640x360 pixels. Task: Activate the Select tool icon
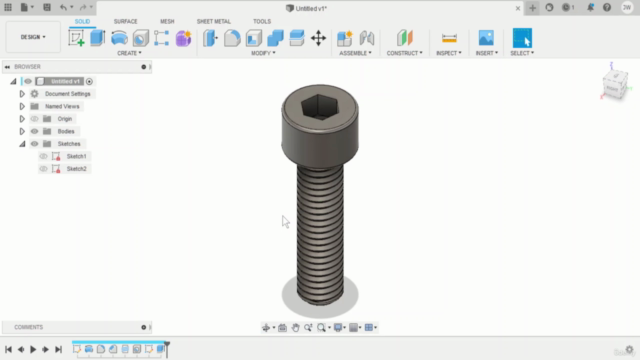point(522,38)
